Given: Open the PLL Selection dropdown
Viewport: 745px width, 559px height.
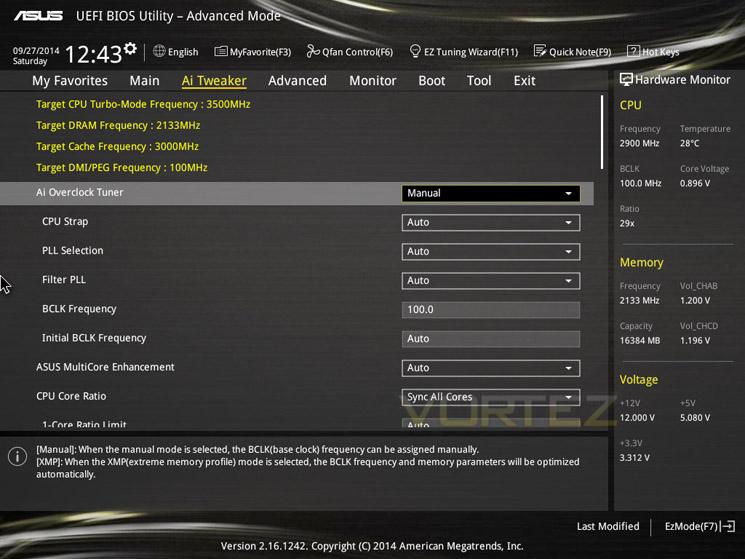Looking at the screenshot, I should pos(490,251).
